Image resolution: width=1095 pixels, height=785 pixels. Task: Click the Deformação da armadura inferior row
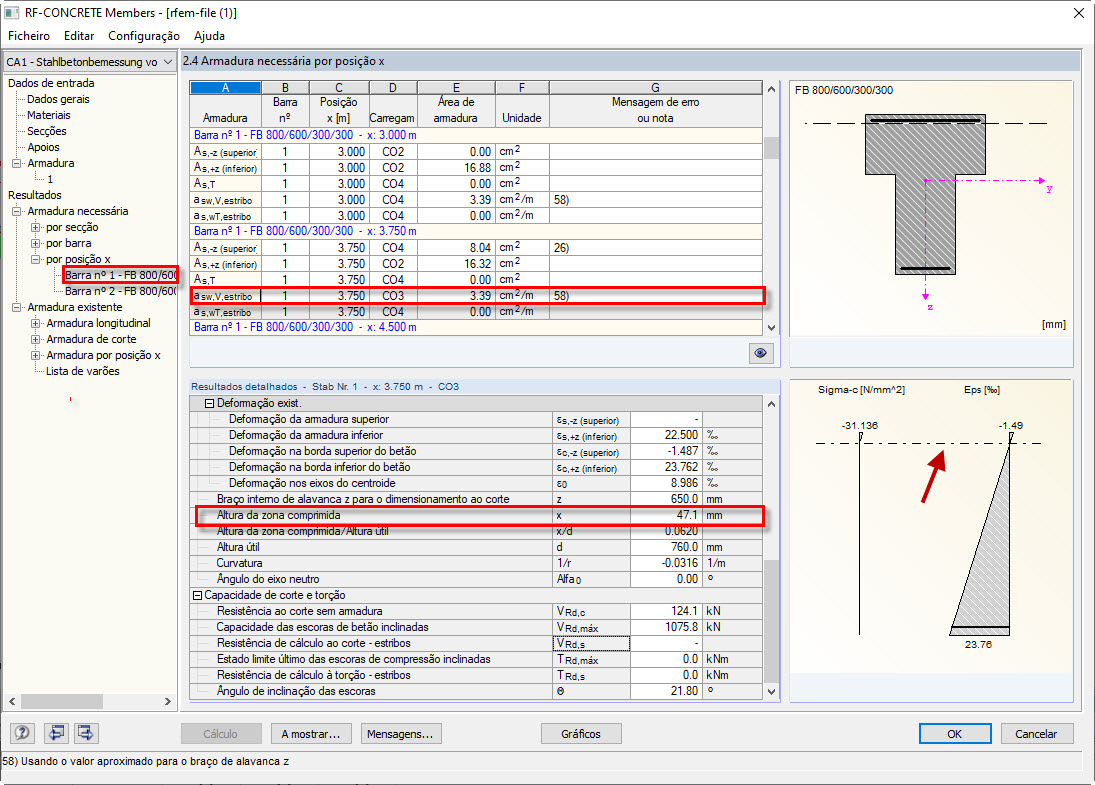click(476, 436)
